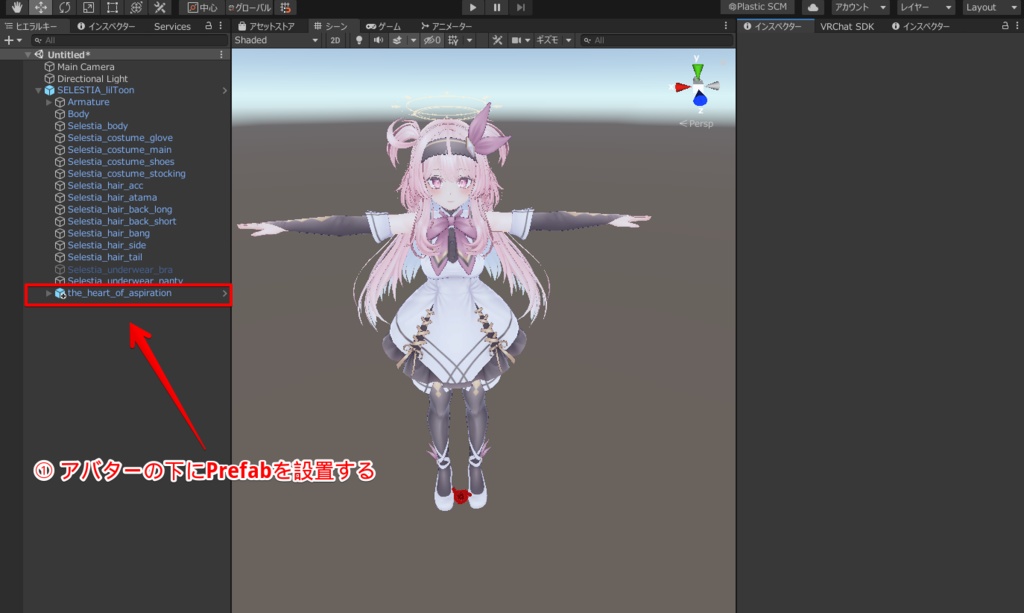Viewport: 1024px width, 613px height.
Task: Toggle 2D view mode in Scene toolbar
Action: (x=334, y=40)
